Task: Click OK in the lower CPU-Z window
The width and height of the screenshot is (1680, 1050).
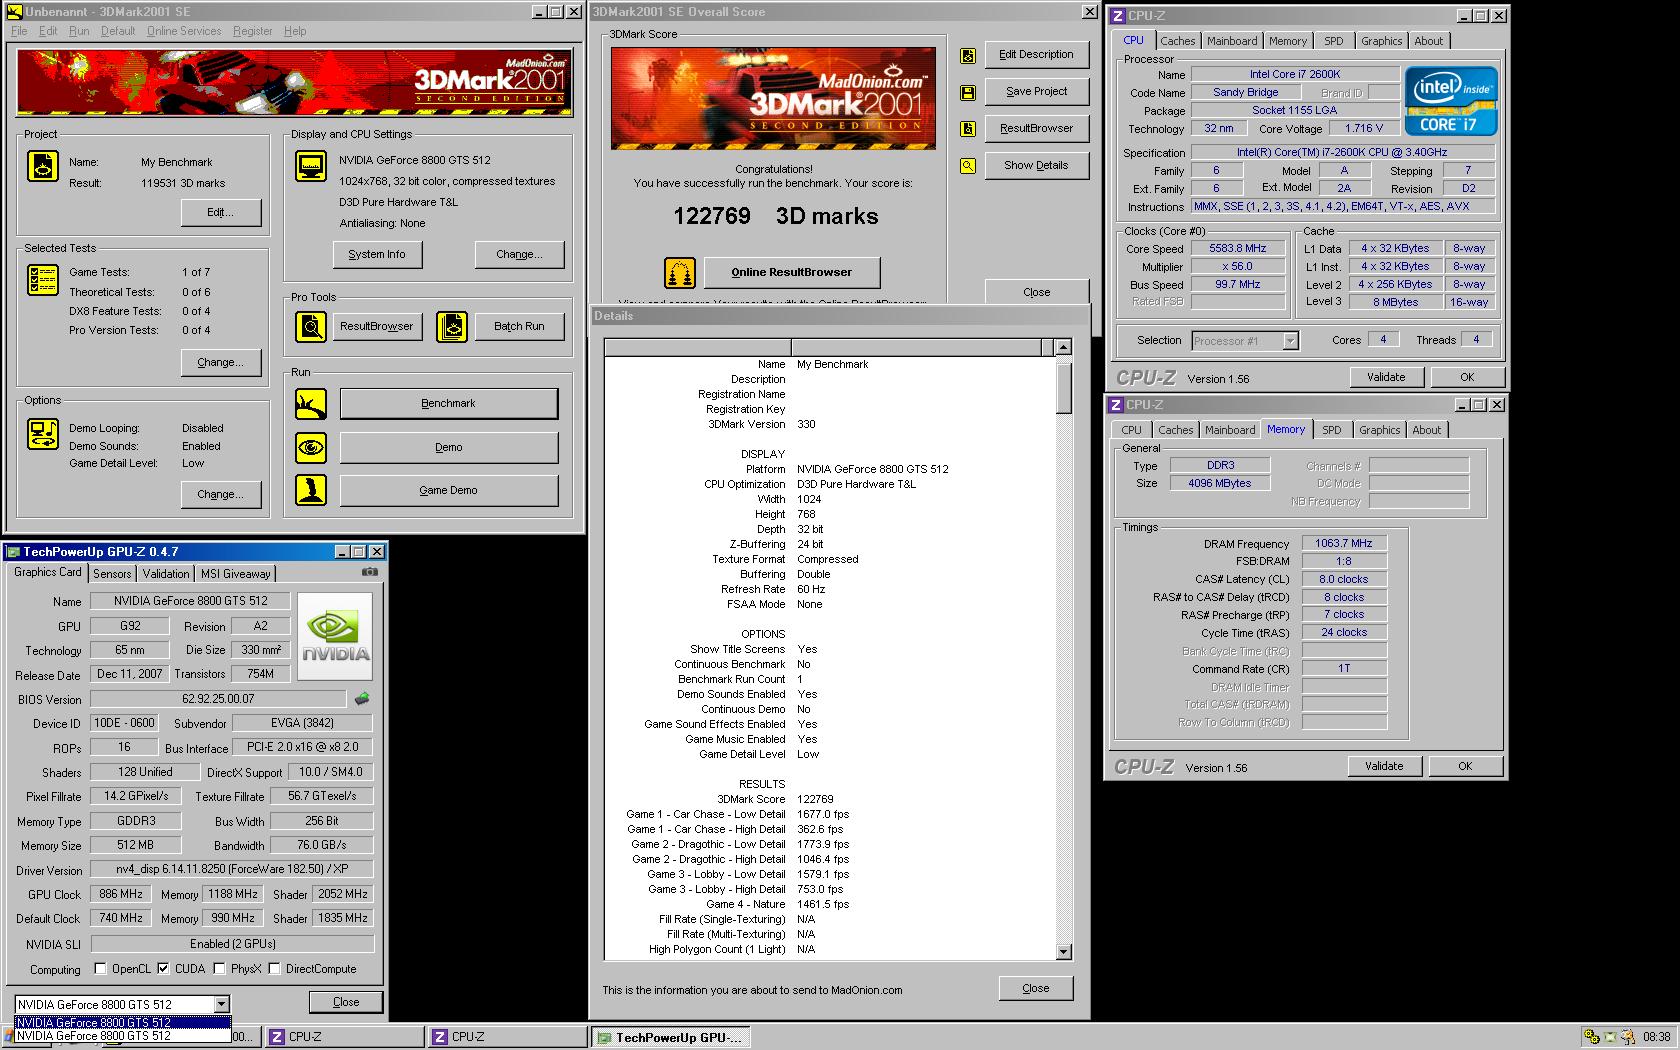Action: [x=1465, y=766]
